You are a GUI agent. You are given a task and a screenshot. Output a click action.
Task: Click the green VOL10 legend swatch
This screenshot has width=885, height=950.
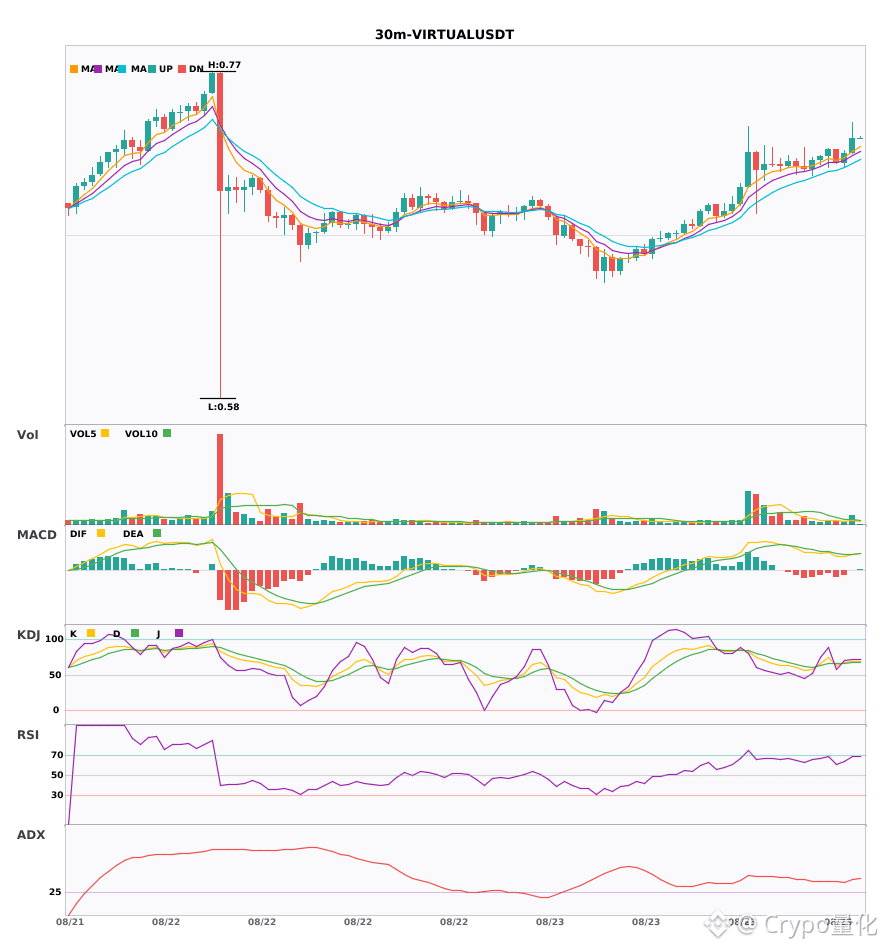pos(167,433)
